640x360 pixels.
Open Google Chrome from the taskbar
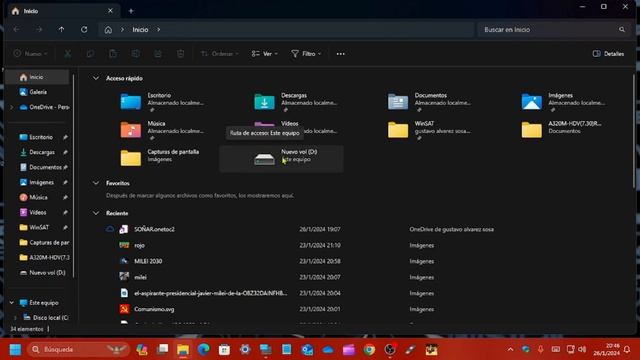pos(369,349)
